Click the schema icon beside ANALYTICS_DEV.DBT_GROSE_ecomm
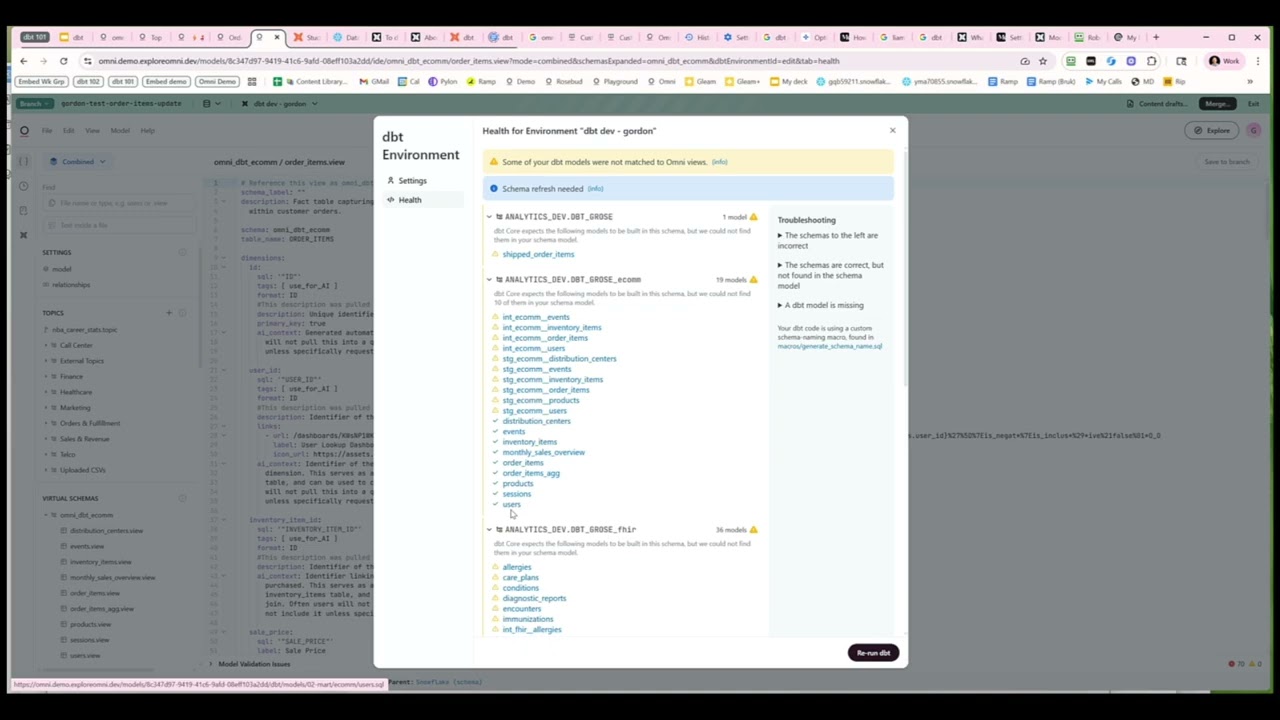The image size is (1280, 720). 499,280
